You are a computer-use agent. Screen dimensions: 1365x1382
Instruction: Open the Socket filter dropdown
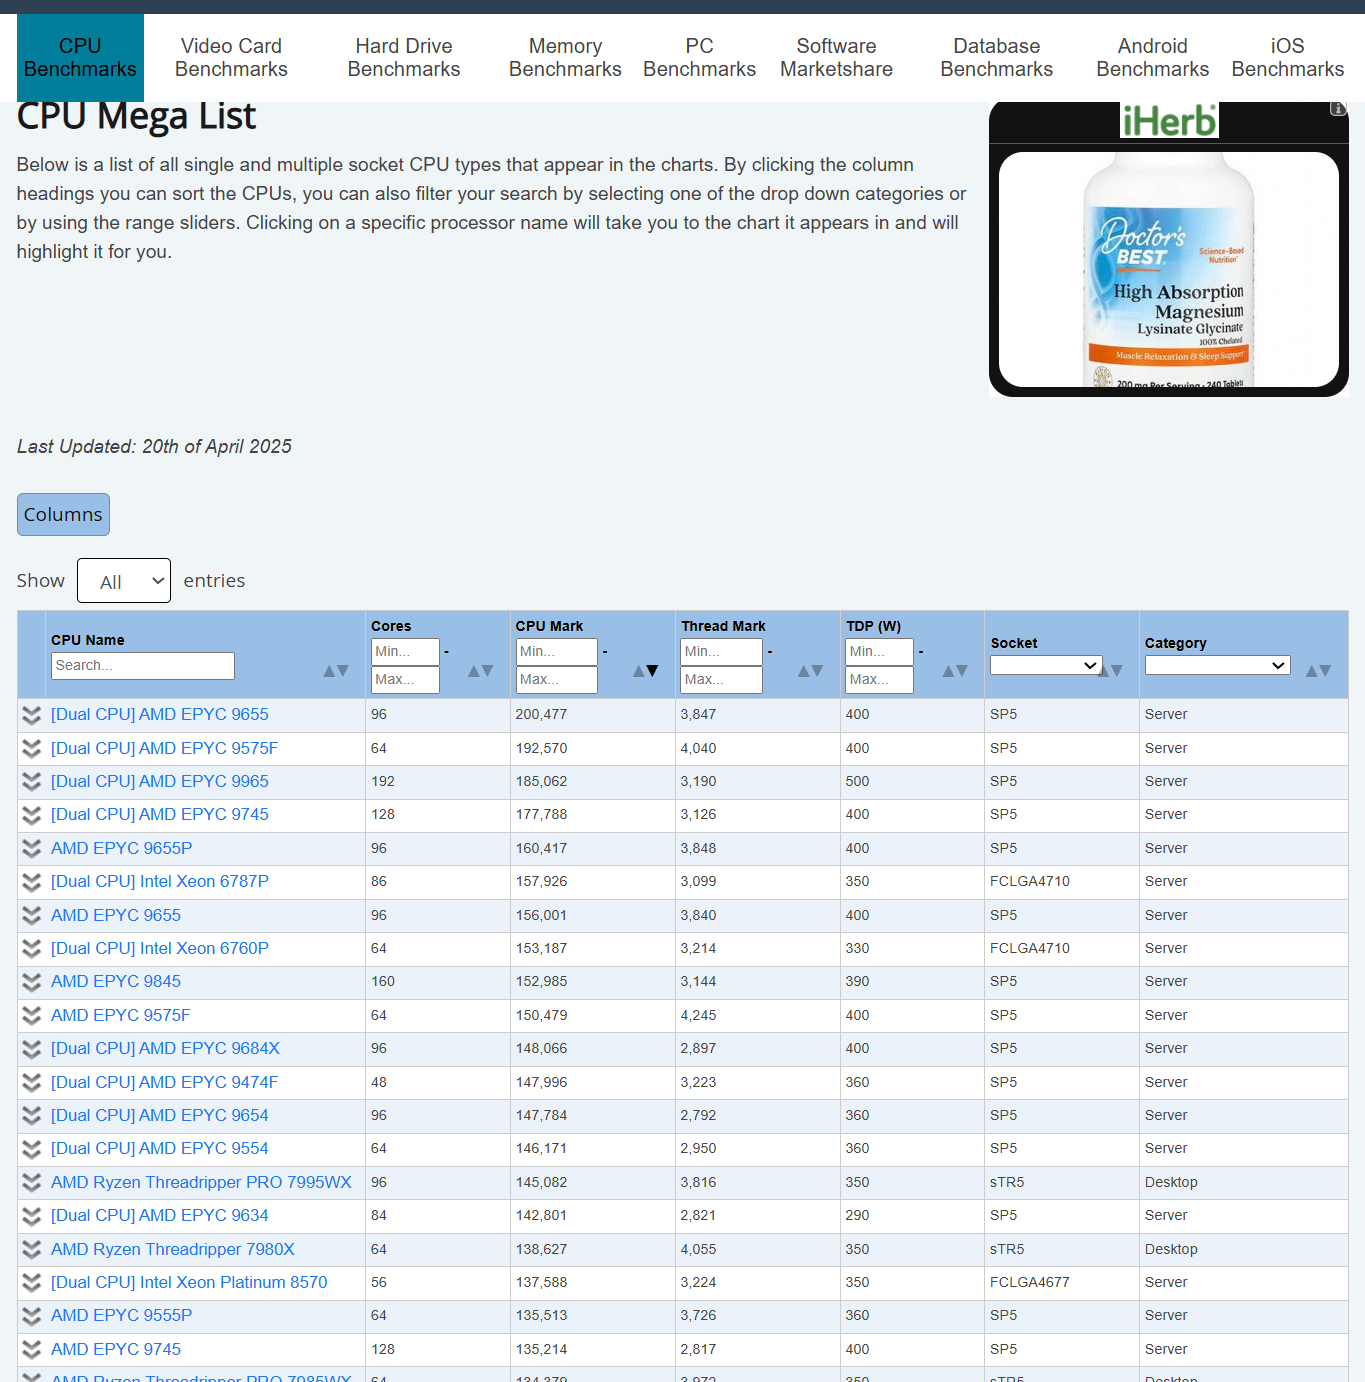tap(1044, 665)
